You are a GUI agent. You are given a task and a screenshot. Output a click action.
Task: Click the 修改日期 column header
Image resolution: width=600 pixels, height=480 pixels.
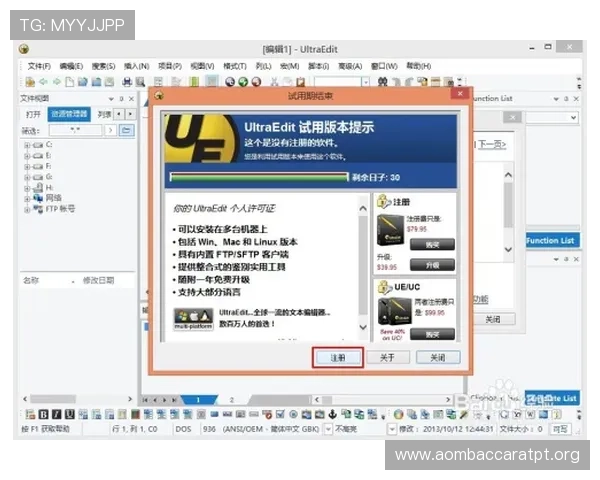[99, 280]
